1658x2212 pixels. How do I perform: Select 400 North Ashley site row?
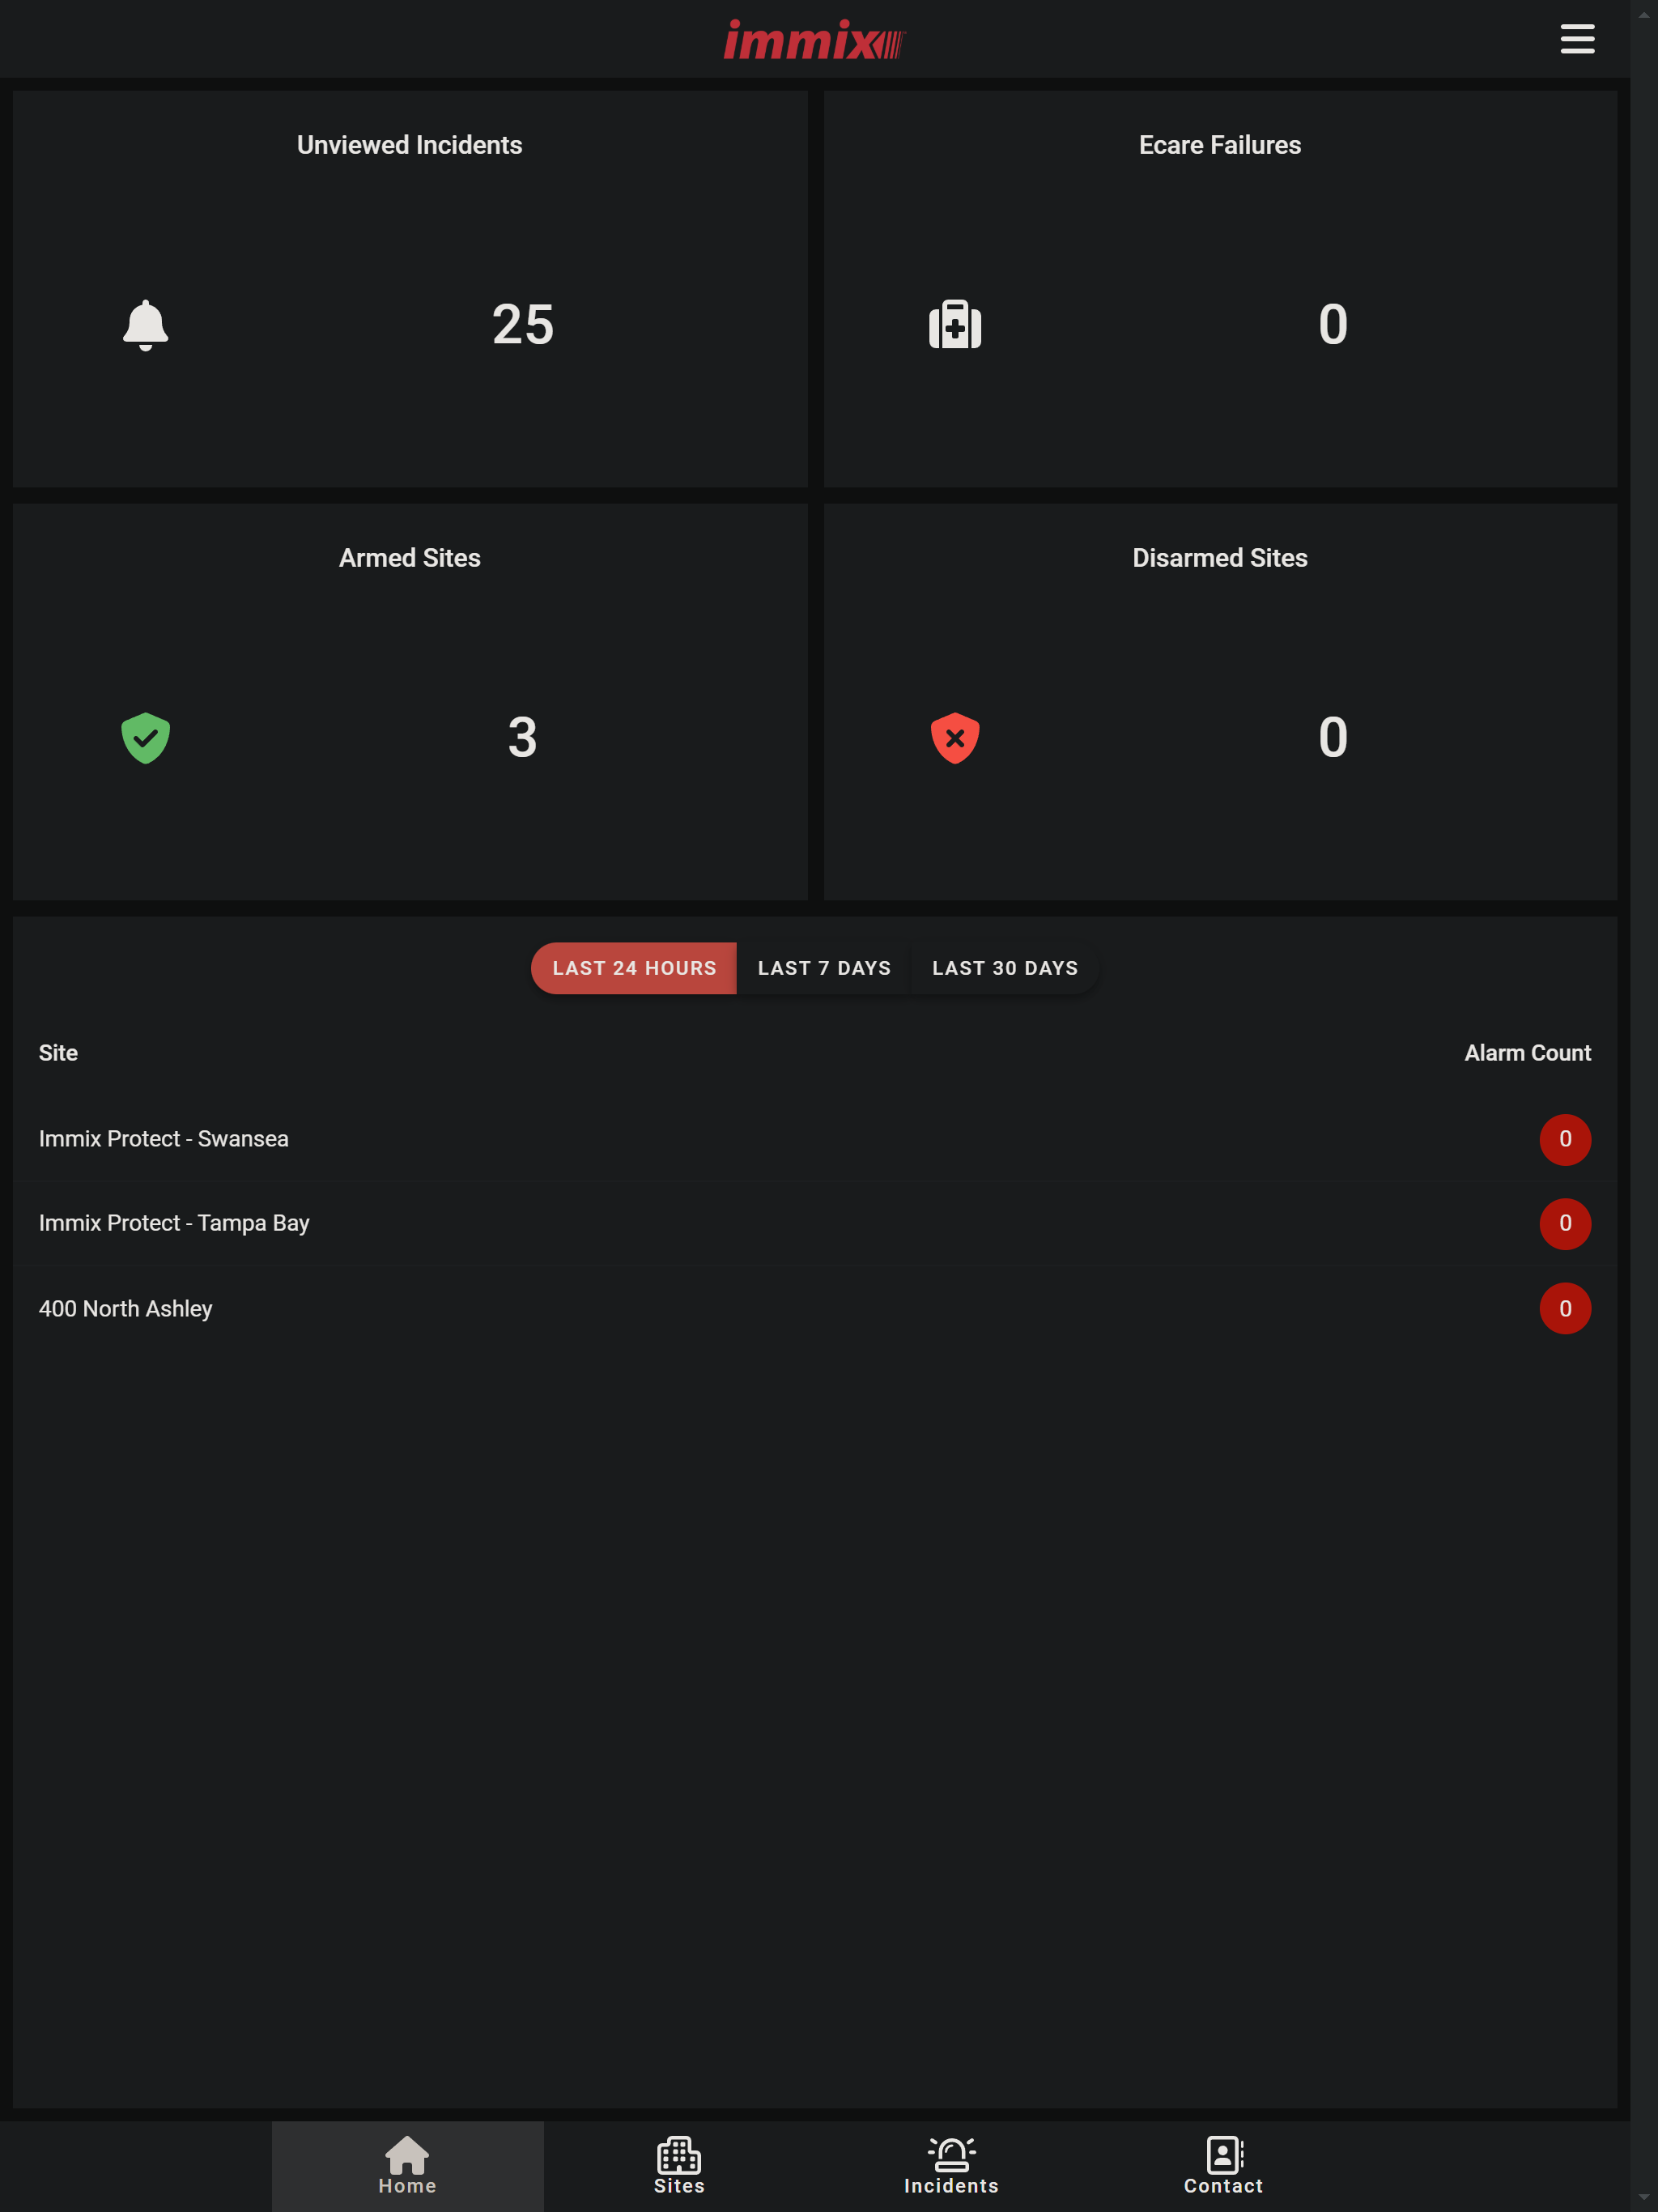click(x=814, y=1308)
